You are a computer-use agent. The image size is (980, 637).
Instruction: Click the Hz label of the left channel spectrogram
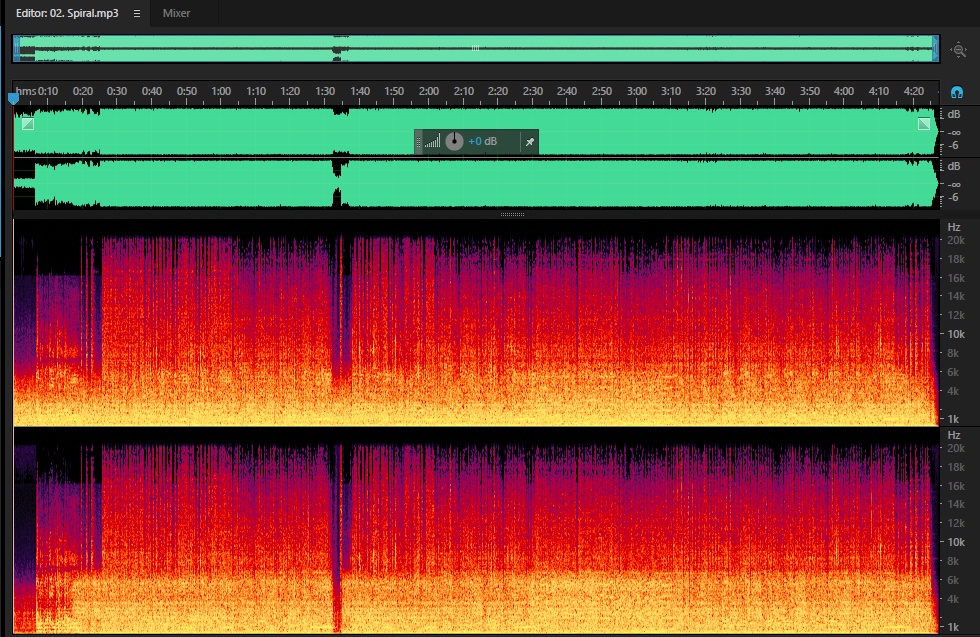pos(954,228)
